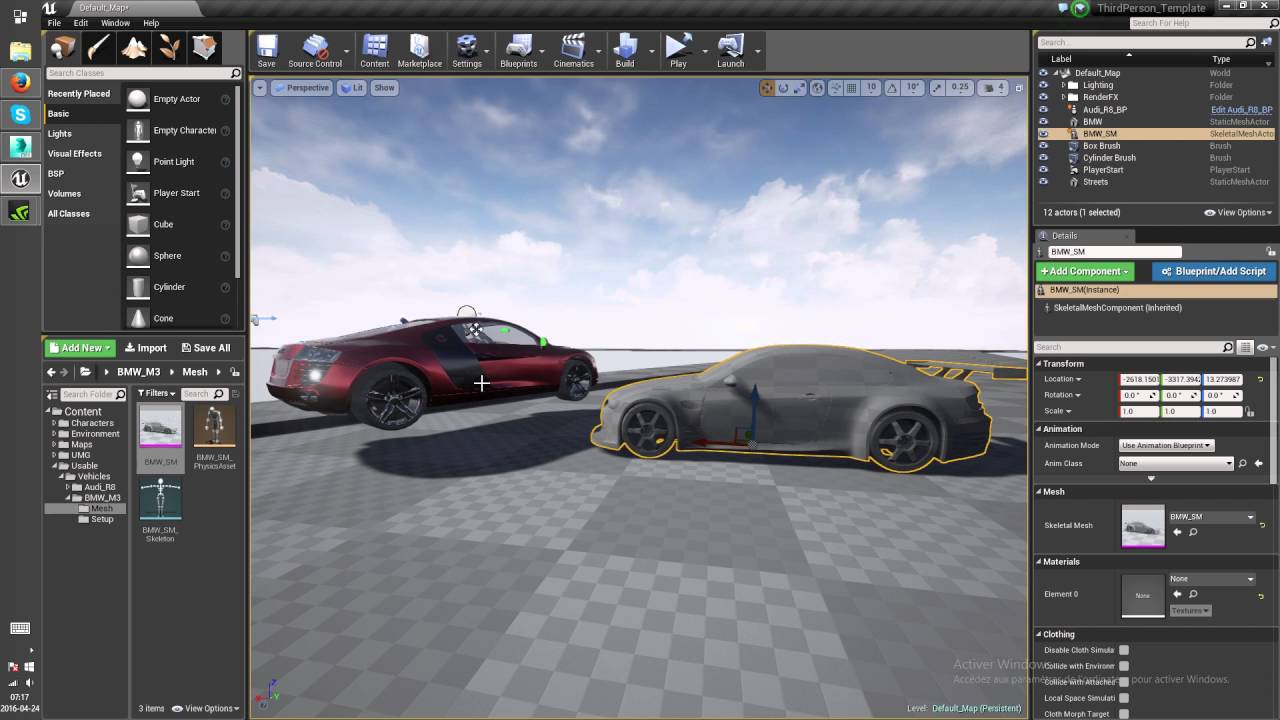Expand the Characters folder in Content tree
The width and height of the screenshot is (1280, 720).
[56, 423]
